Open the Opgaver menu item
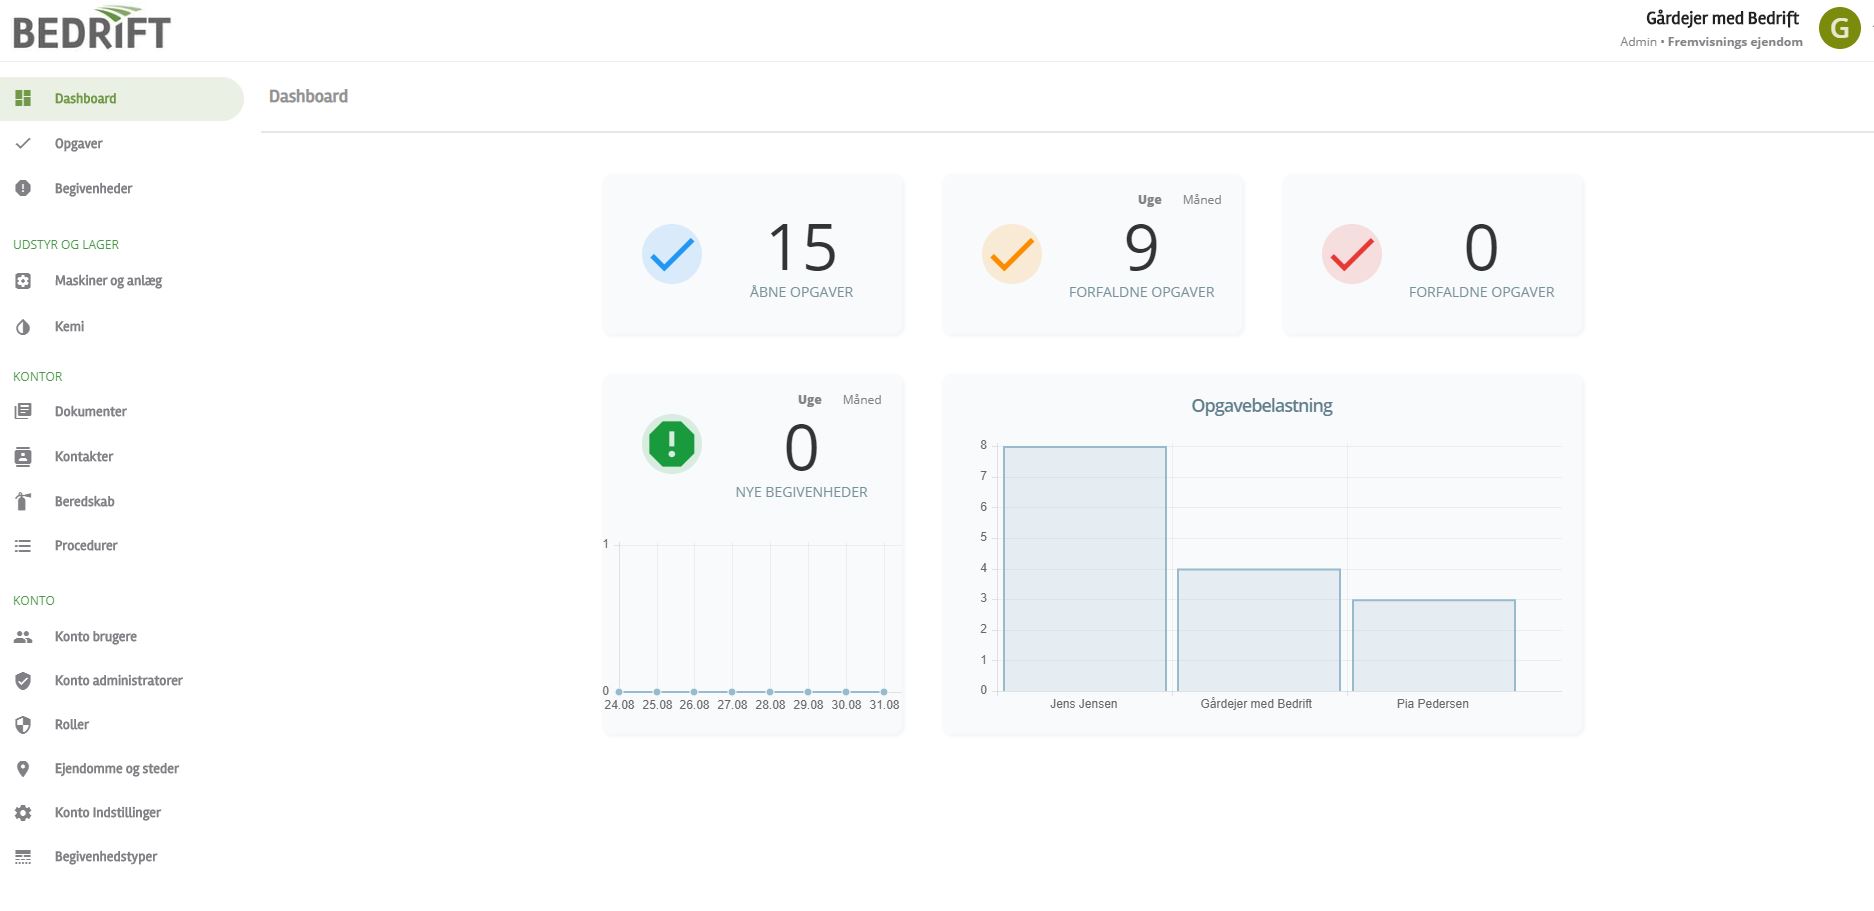This screenshot has width=1874, height=911. point(78,144)
